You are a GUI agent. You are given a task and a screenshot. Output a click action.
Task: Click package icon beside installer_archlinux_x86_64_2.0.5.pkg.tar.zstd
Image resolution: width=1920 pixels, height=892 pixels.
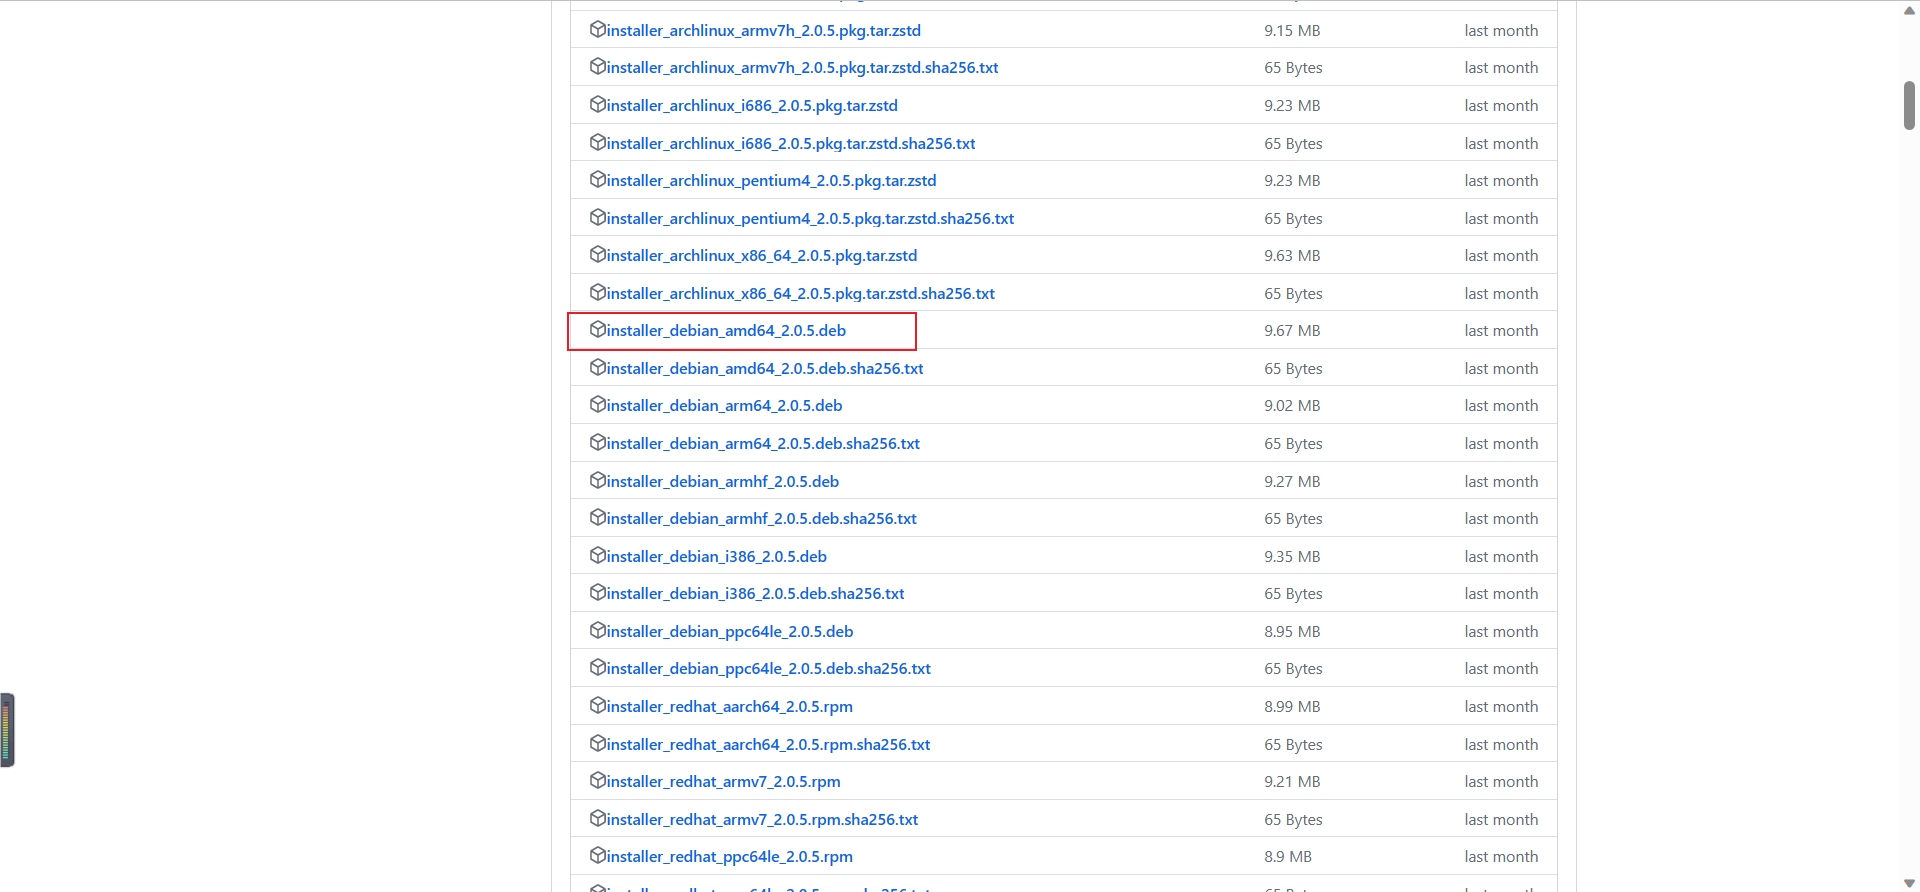[x=598, y=254]
